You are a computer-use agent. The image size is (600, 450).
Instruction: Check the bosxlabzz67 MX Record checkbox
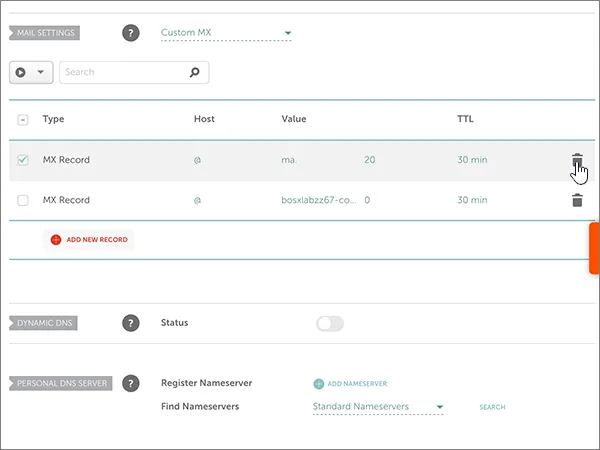pos(23,200)
